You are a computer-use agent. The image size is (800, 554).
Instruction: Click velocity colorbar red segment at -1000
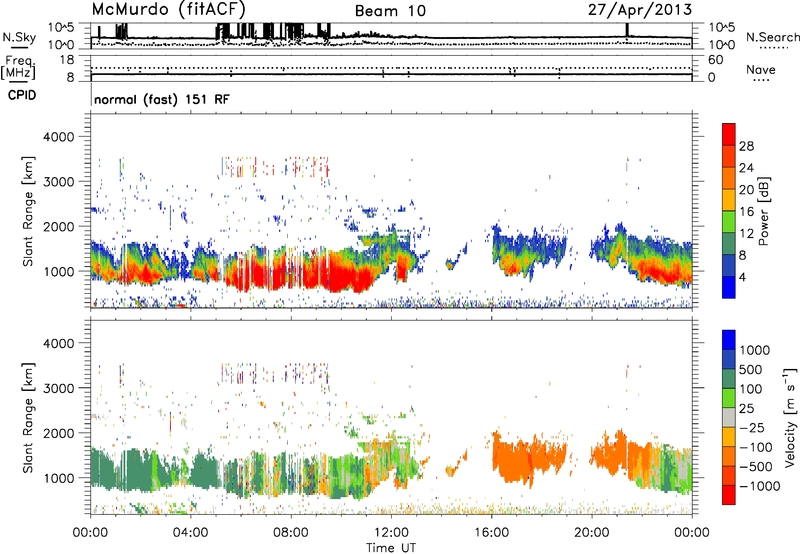[x=729, y=495]
